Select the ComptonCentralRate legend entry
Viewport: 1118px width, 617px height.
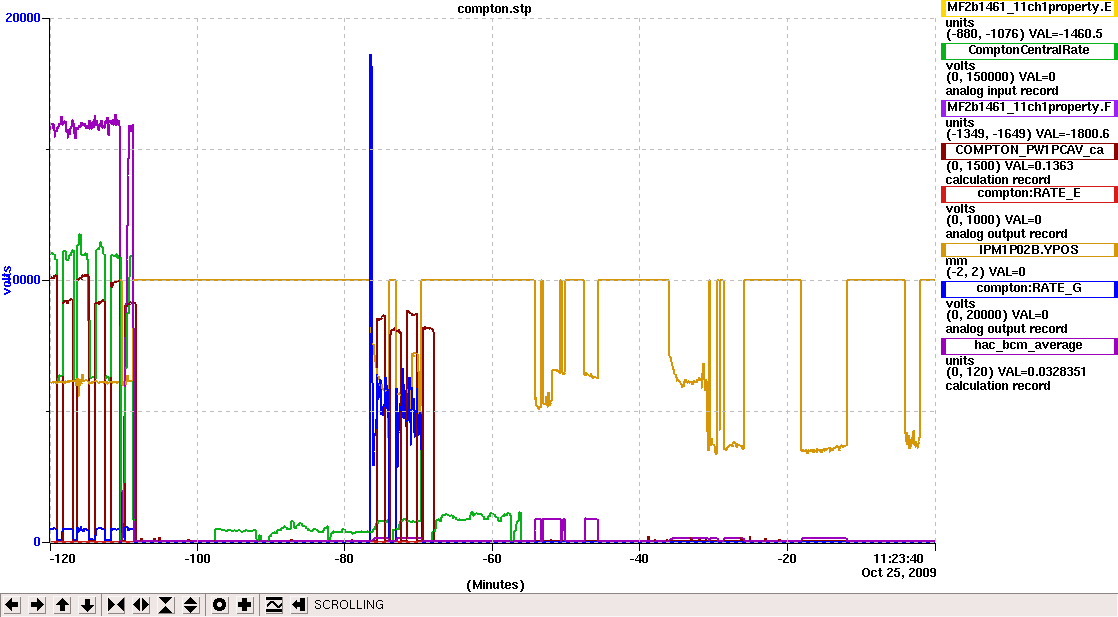click(1029, 51)
